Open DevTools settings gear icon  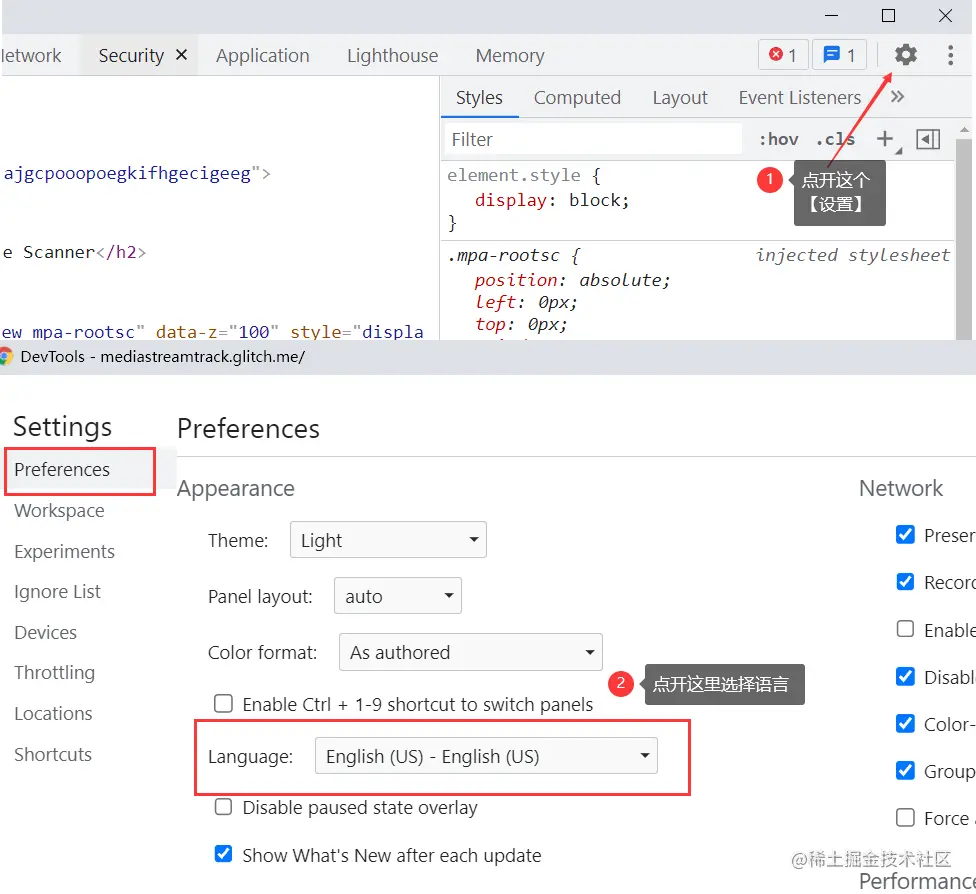(x=906, y=55)
